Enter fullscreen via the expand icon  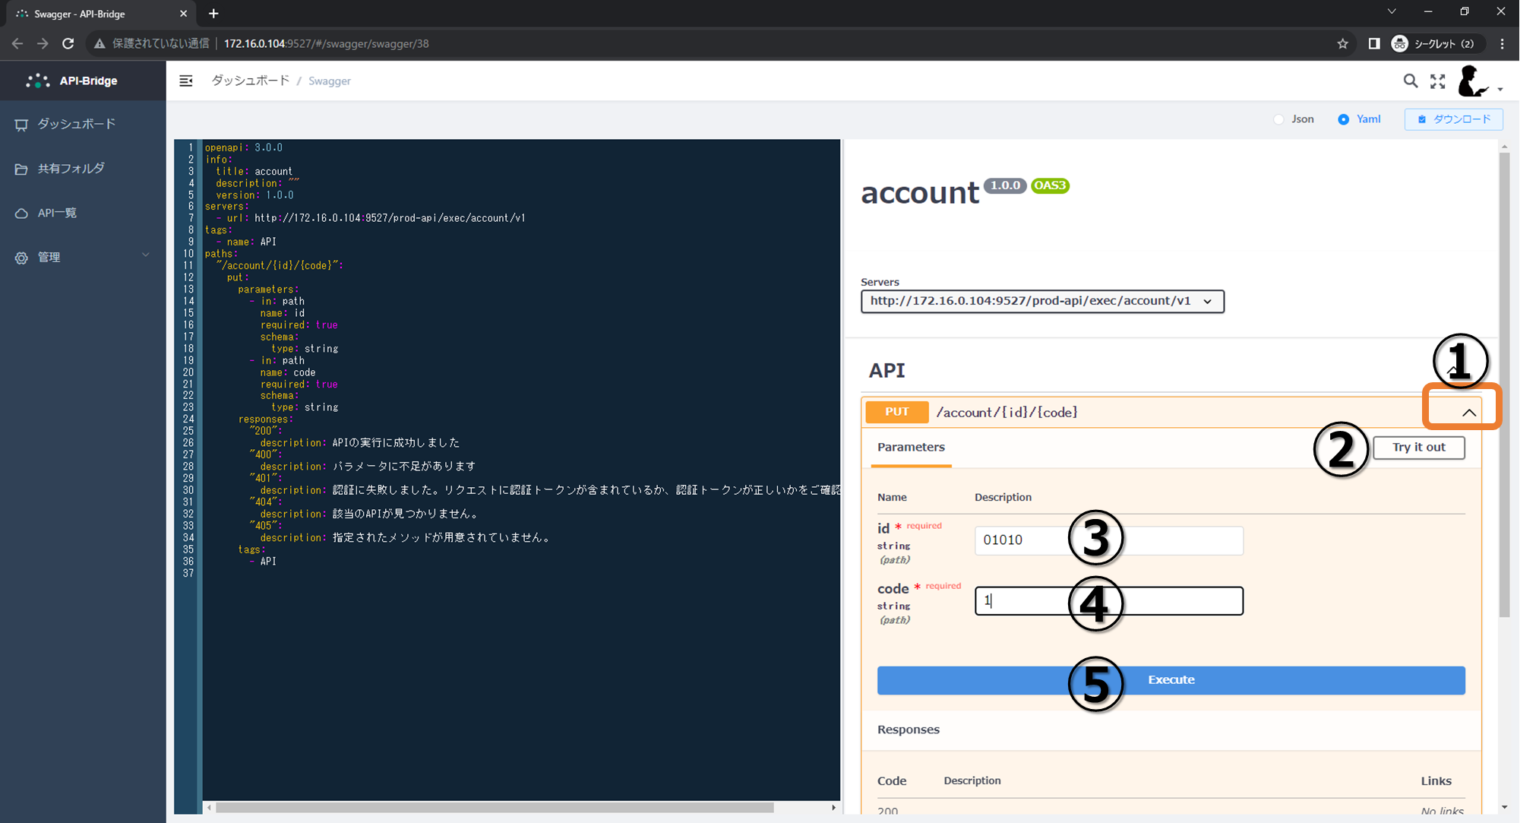pos(1438,81)
